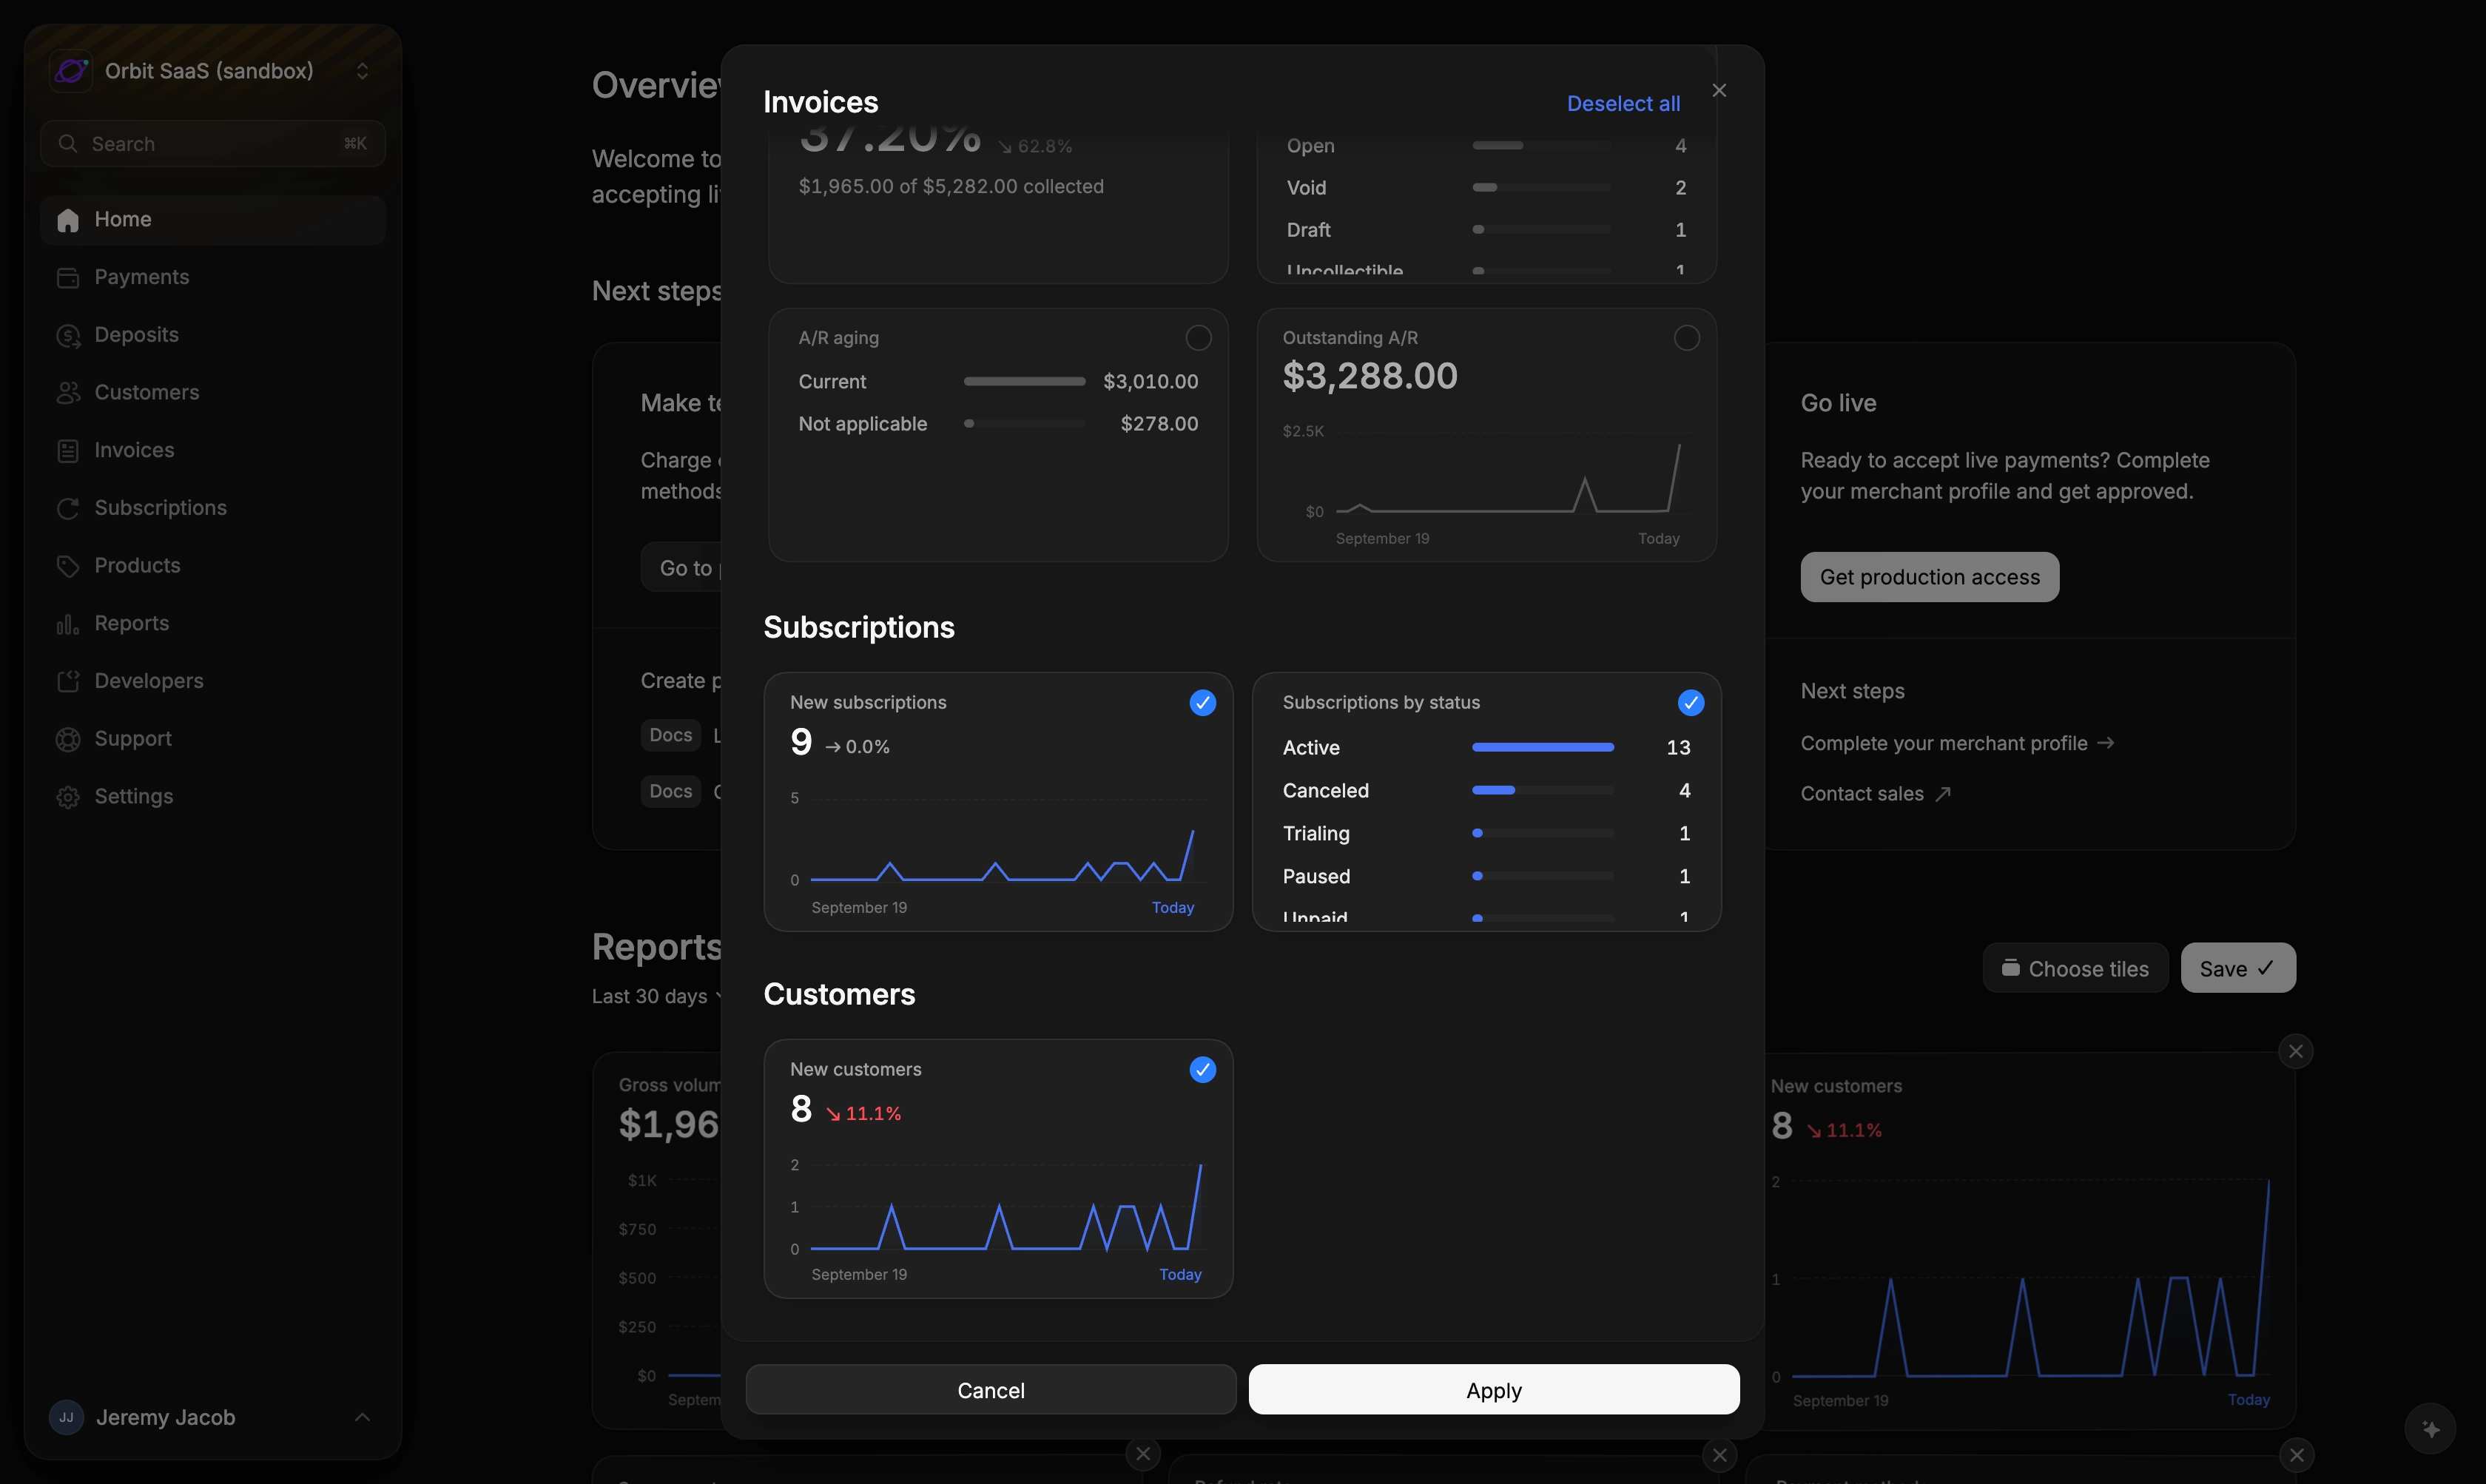Click the Orbit SaaS planet logo icon

tap(71, 71)
